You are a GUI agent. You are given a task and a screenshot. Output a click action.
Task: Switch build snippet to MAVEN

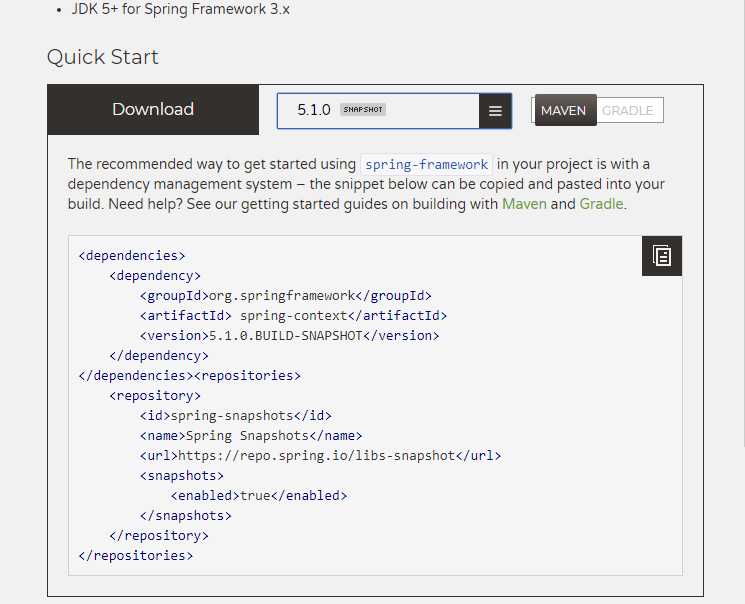565,110
